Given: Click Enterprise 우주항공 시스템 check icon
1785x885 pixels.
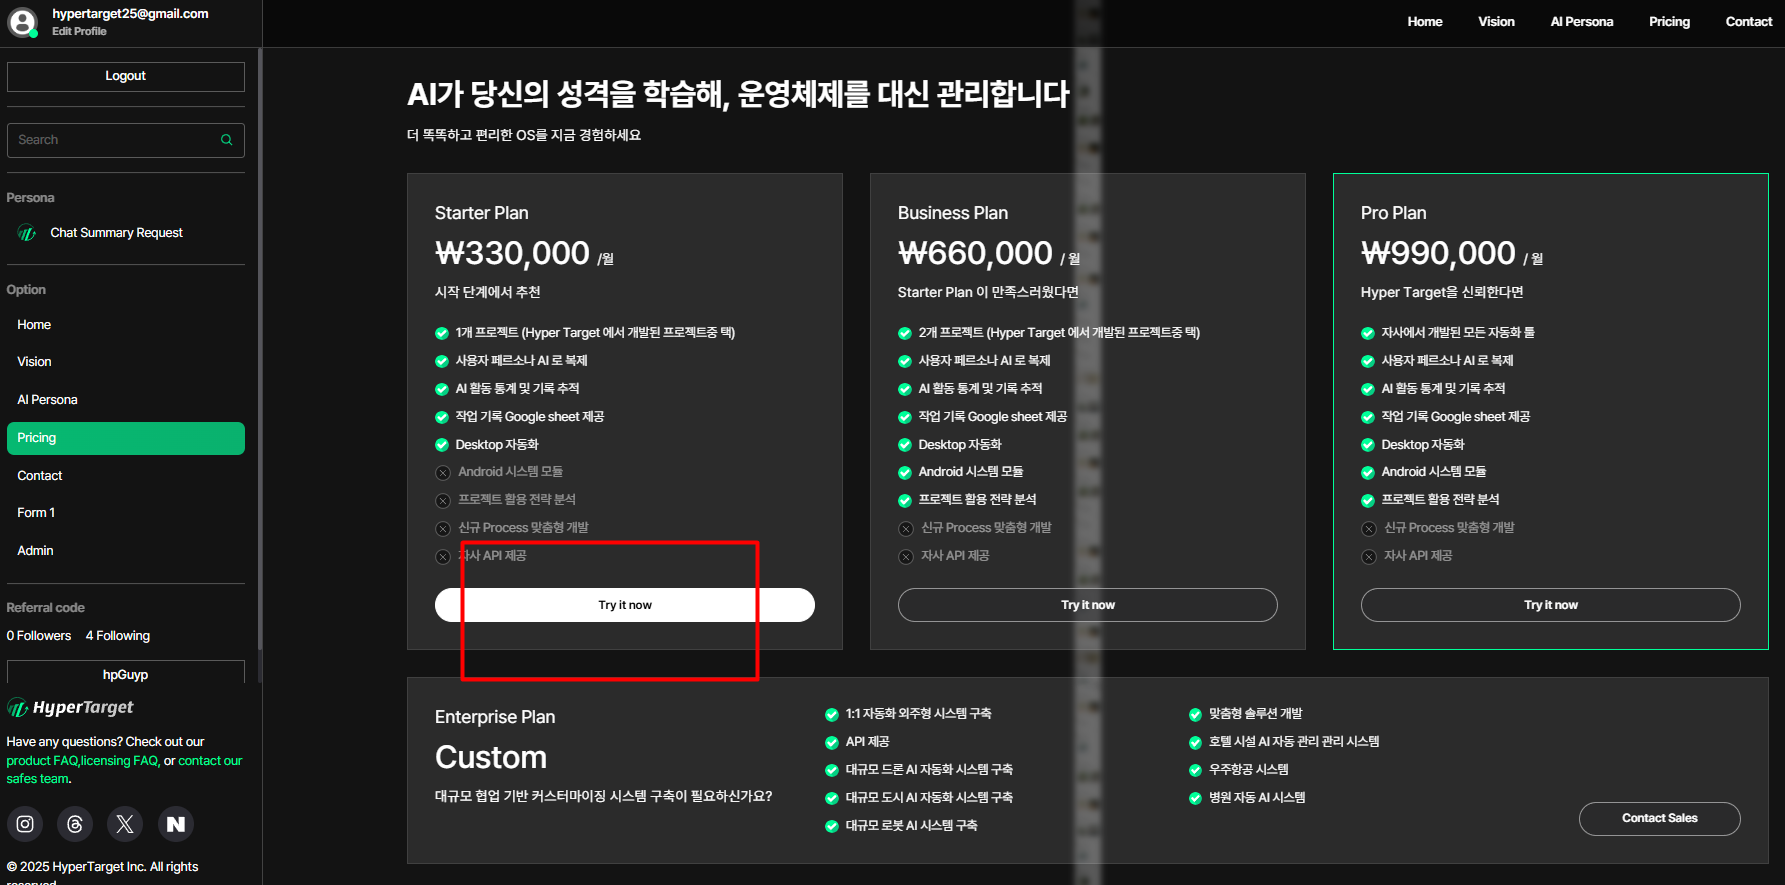Looking at the screenshot, I should [1195, 771].
